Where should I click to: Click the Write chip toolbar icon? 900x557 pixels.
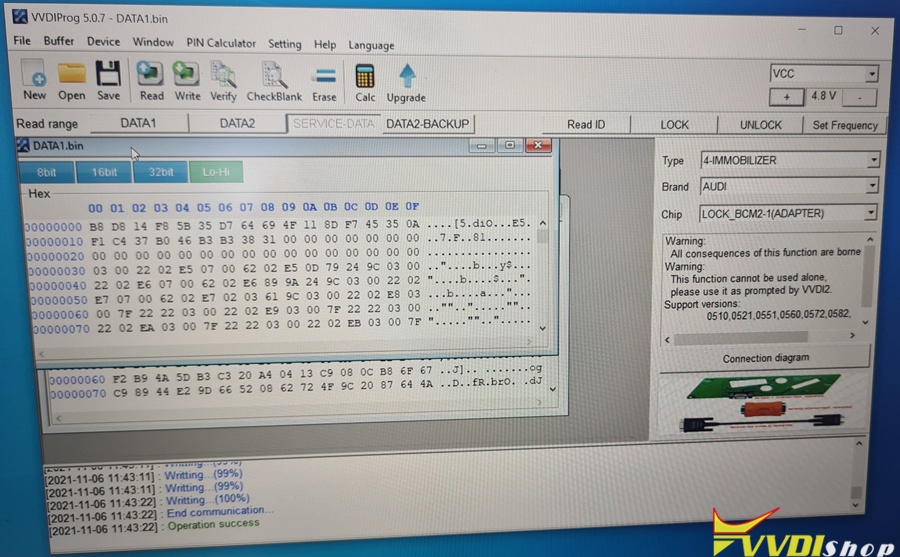[187, 81]
